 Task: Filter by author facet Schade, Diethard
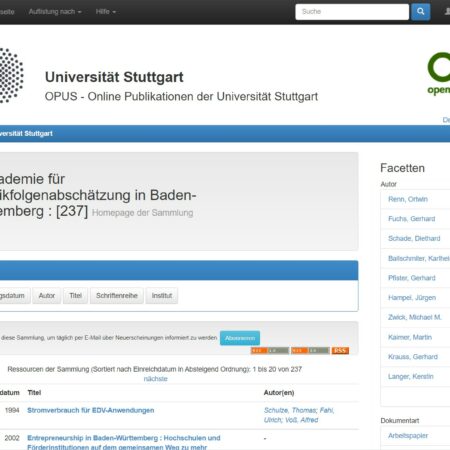pos(414,239)
